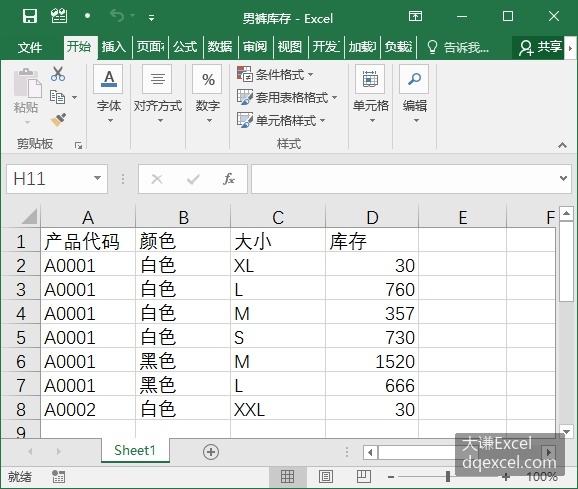Open the 对齐方式 alignment group
578x489 pixels.
click(158, 94)
